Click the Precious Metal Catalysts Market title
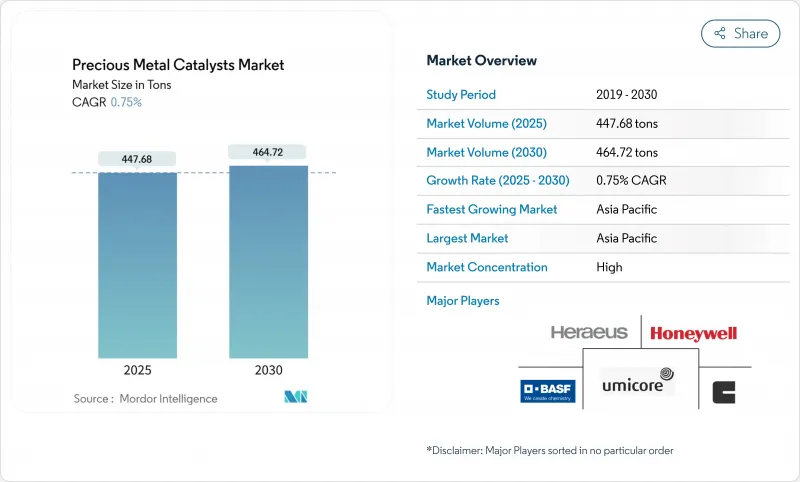The width and height of the screenshot is (800, 482). point(178,65)
